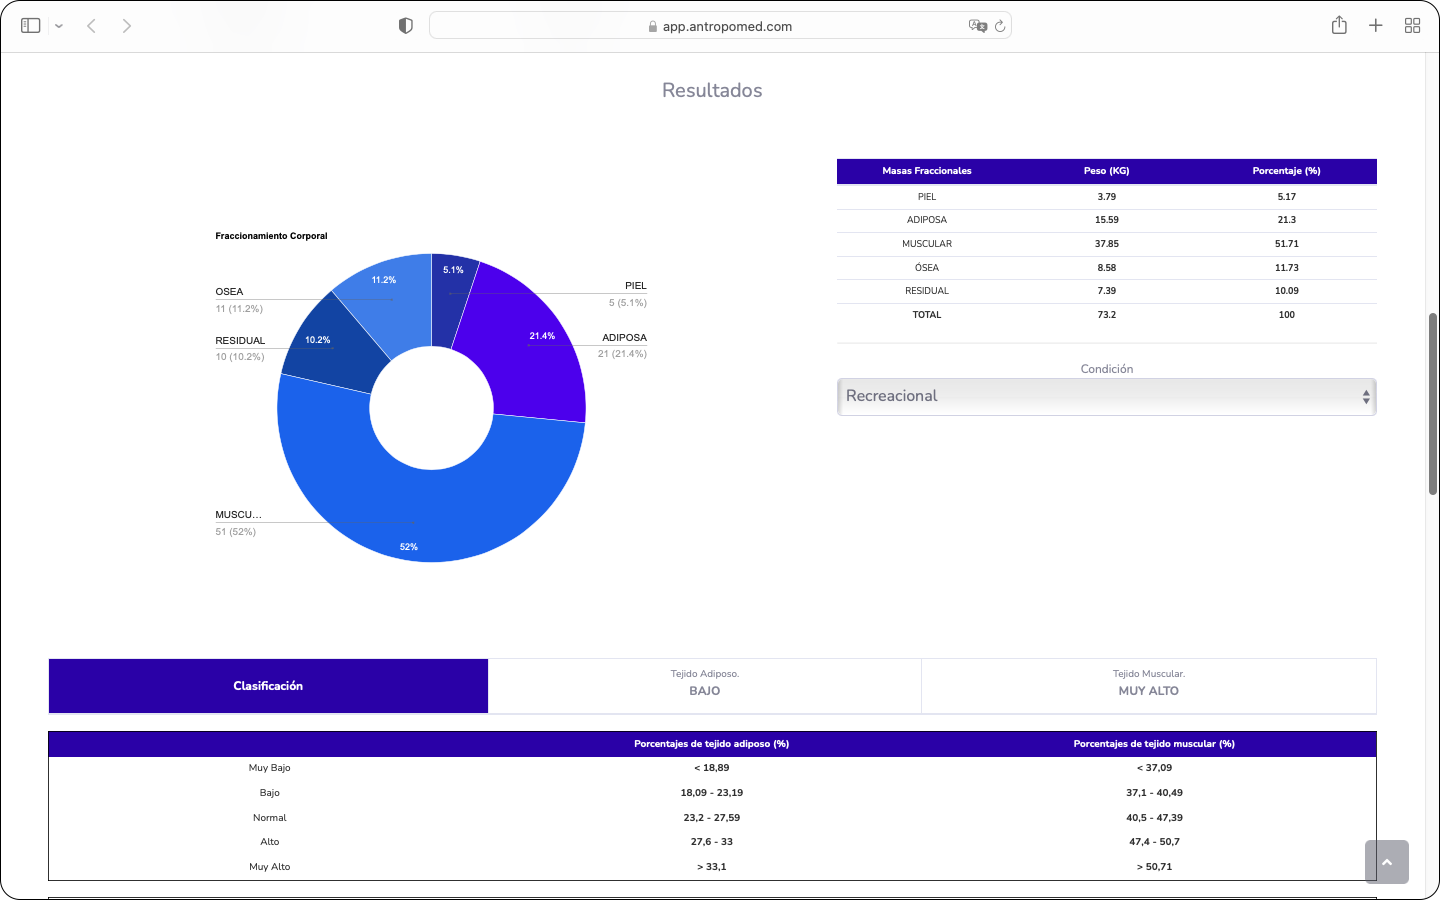Click the Masas Fraccionales column header

(x=927, y=171)
